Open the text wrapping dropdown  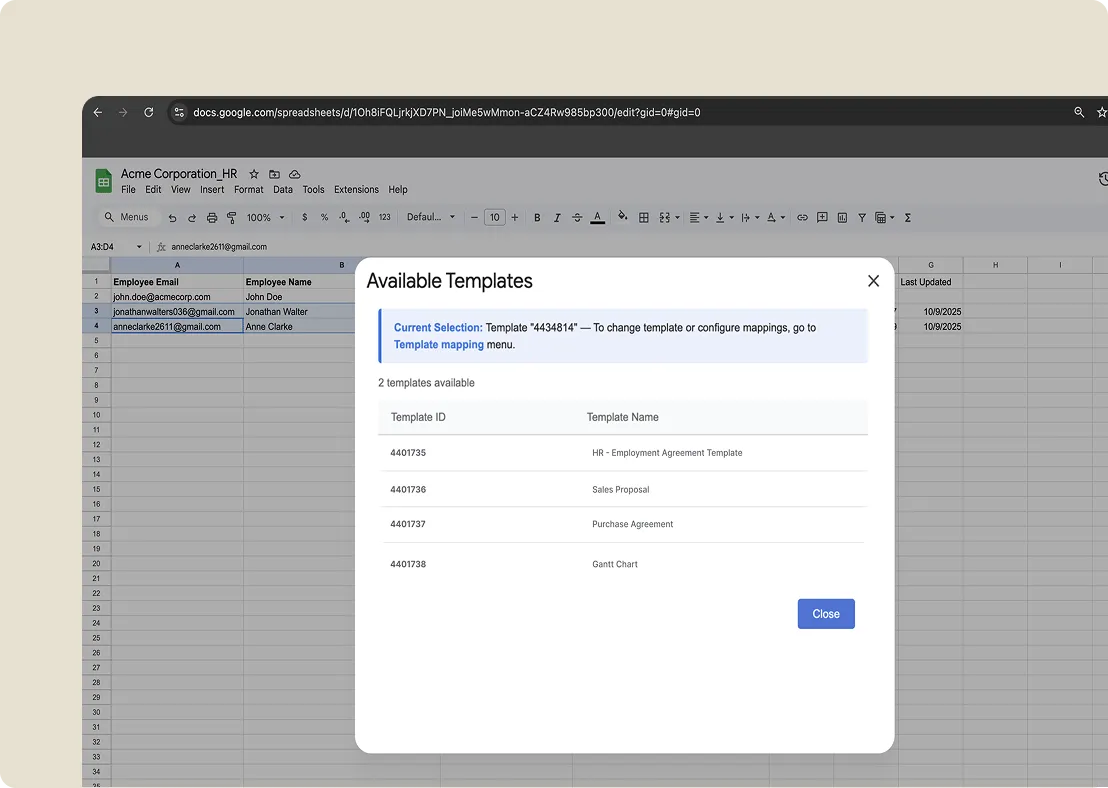(750, 218)
